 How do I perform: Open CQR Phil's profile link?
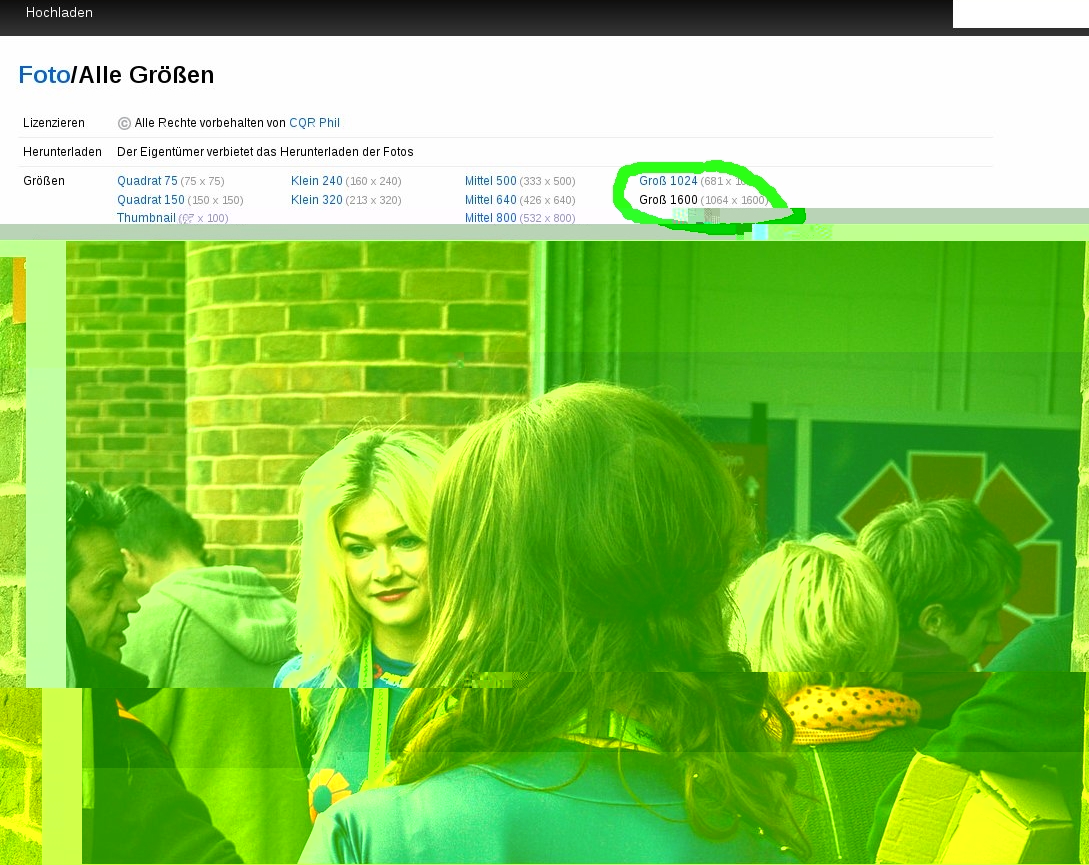314,123
